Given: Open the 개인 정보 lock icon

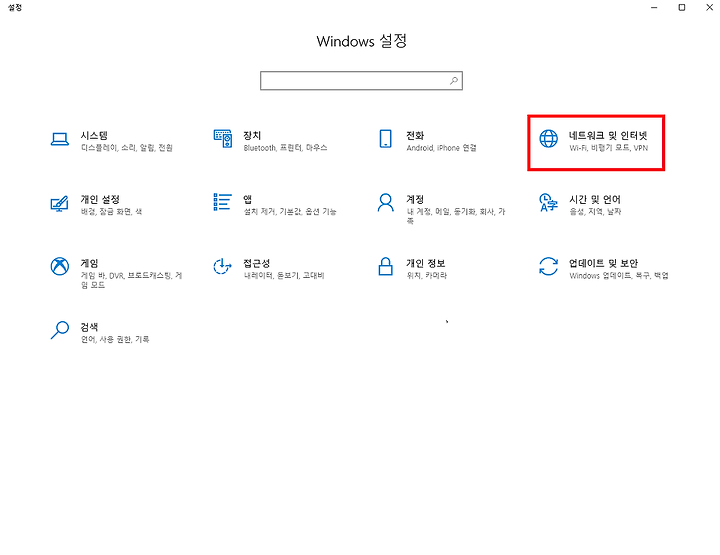Looking at the screenshot, I should coord(386,266).
